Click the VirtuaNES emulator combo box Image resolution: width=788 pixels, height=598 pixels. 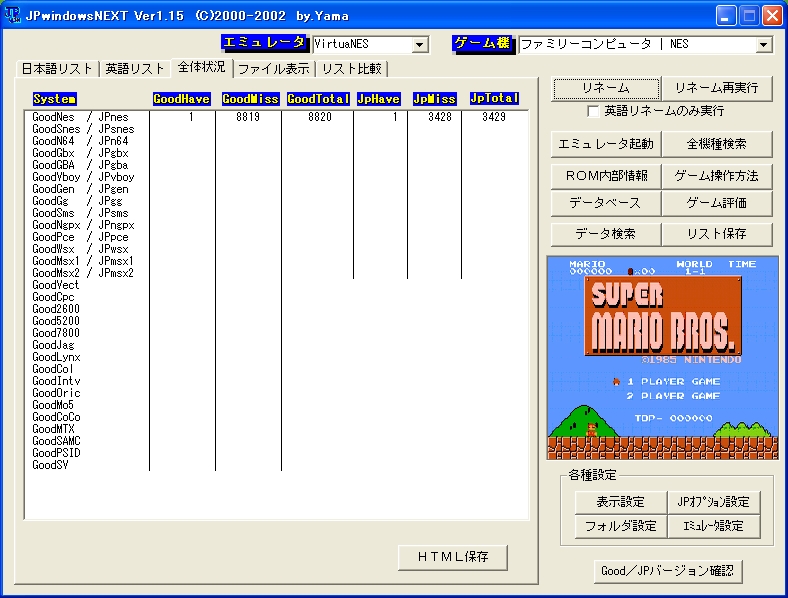pos(370,45)
